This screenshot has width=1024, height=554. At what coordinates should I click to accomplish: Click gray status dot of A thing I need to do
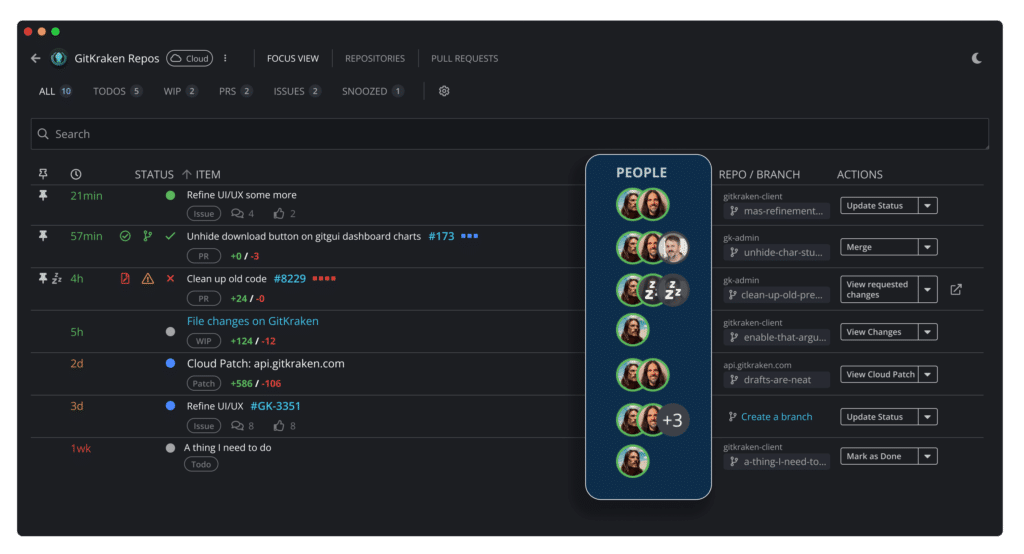click(170, 448)
